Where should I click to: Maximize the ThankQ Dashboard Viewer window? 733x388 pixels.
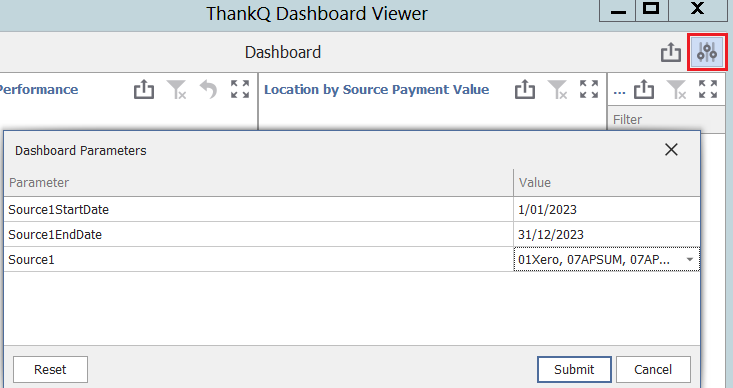tap(651, 10)
